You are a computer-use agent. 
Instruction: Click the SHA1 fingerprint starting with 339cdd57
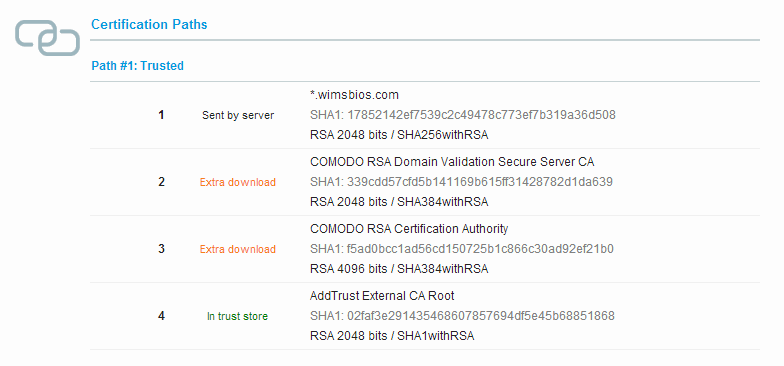click(462, 182)
